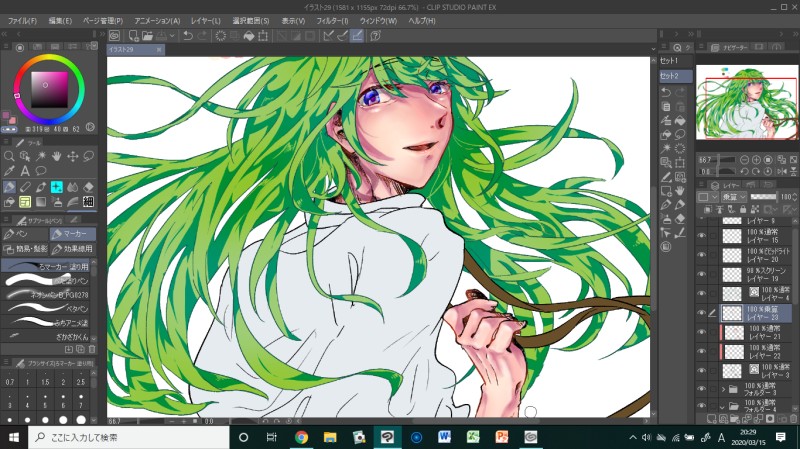Viewport: 800px width, 449px height.
Task: Select the Hand move-canvas tool
Action: (56, 156)
